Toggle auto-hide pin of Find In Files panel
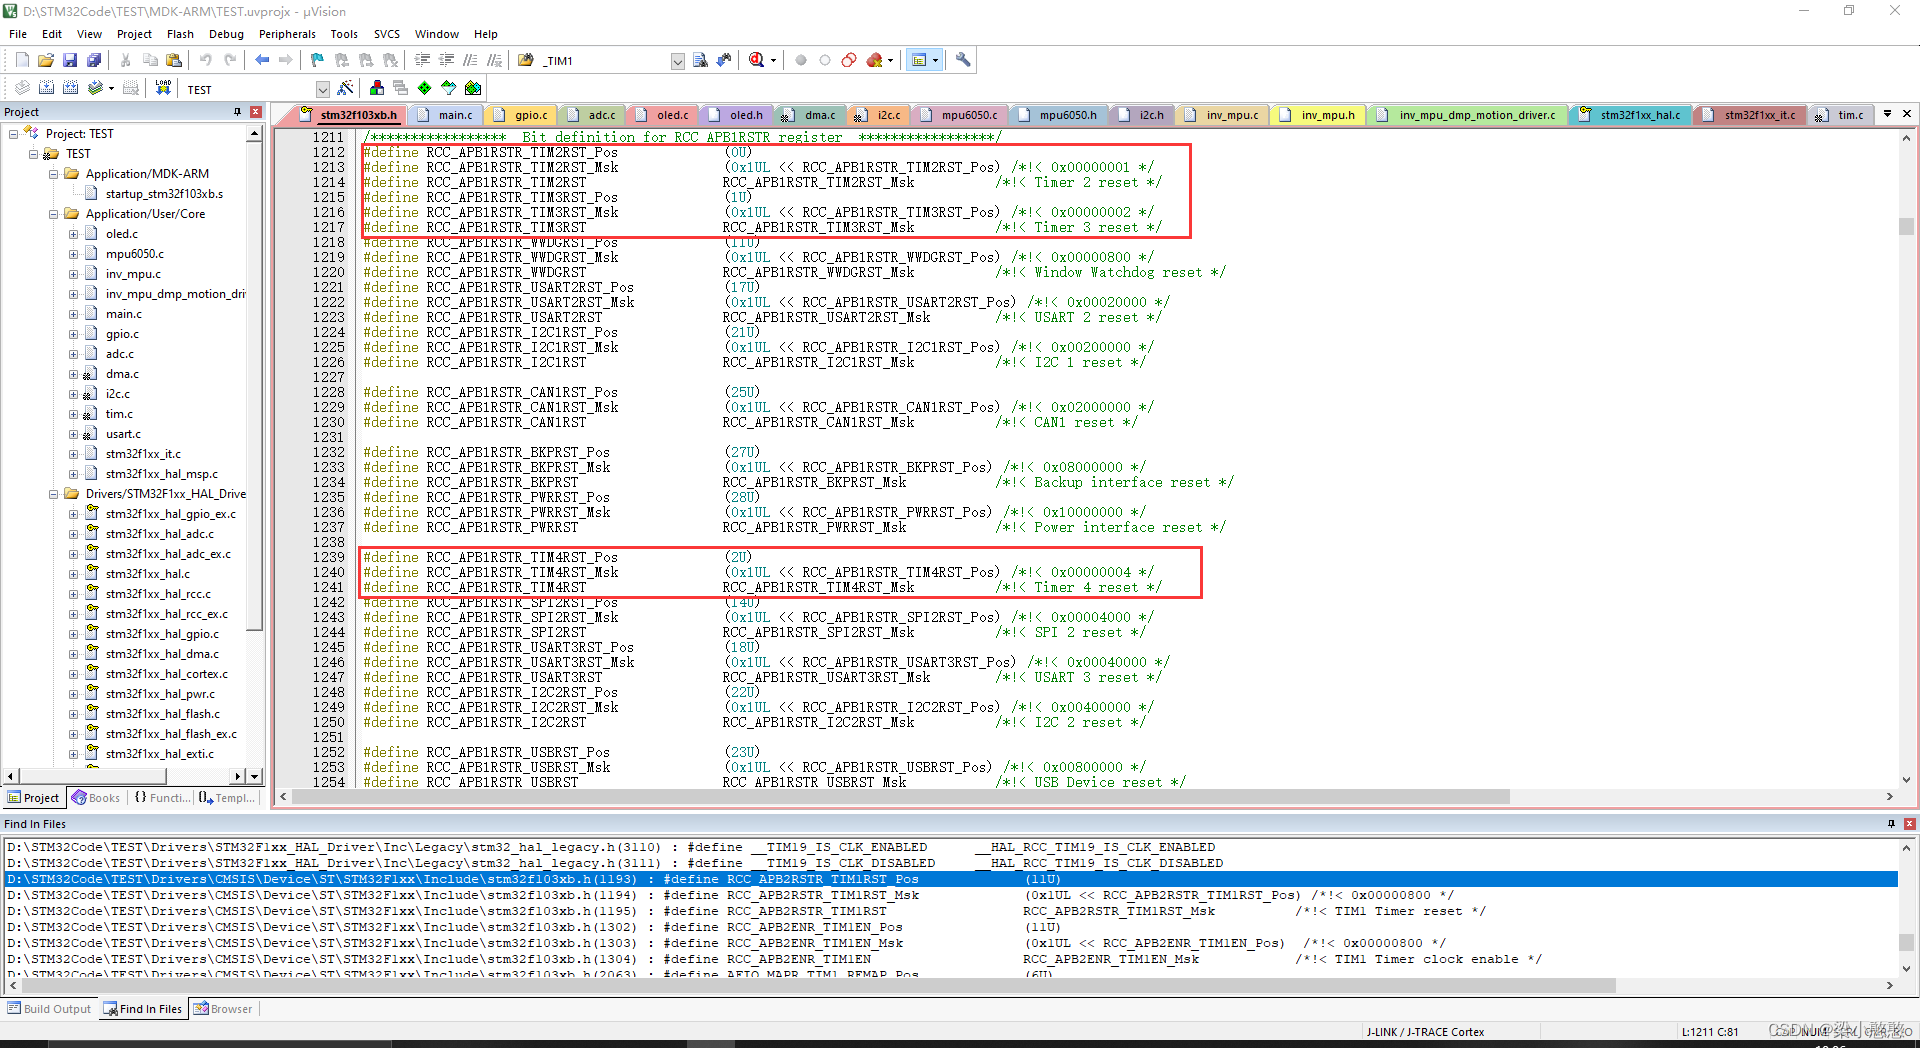This screenshot has height=1048, width=1920. pyautogui.click(x=1891, y=824)
